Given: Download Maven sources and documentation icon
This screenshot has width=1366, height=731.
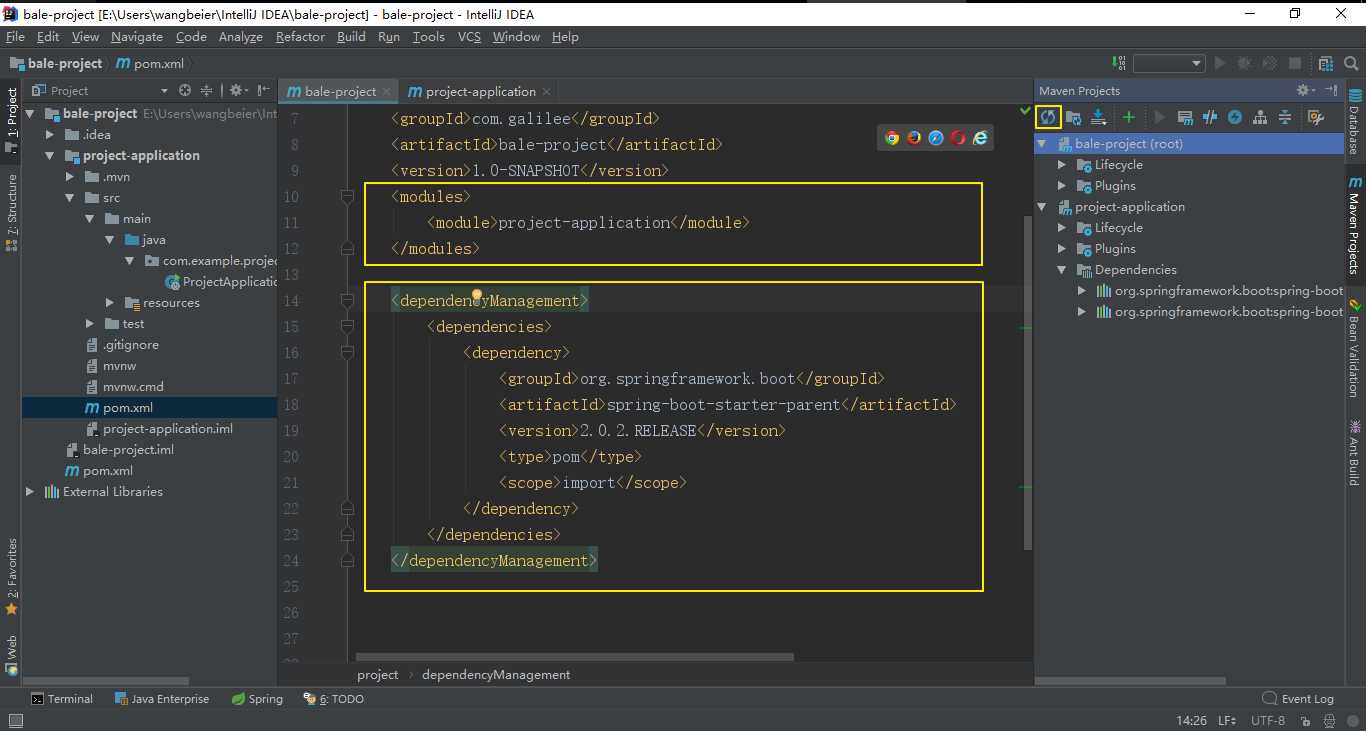Looking at the screenshot, I should 1098,117.
